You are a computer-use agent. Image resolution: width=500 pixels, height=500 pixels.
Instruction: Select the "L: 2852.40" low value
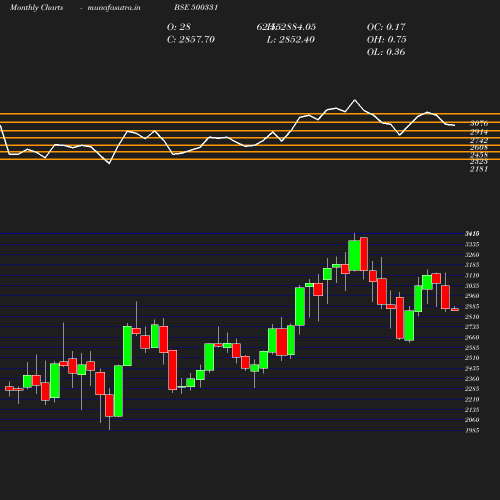pos(291,39)
